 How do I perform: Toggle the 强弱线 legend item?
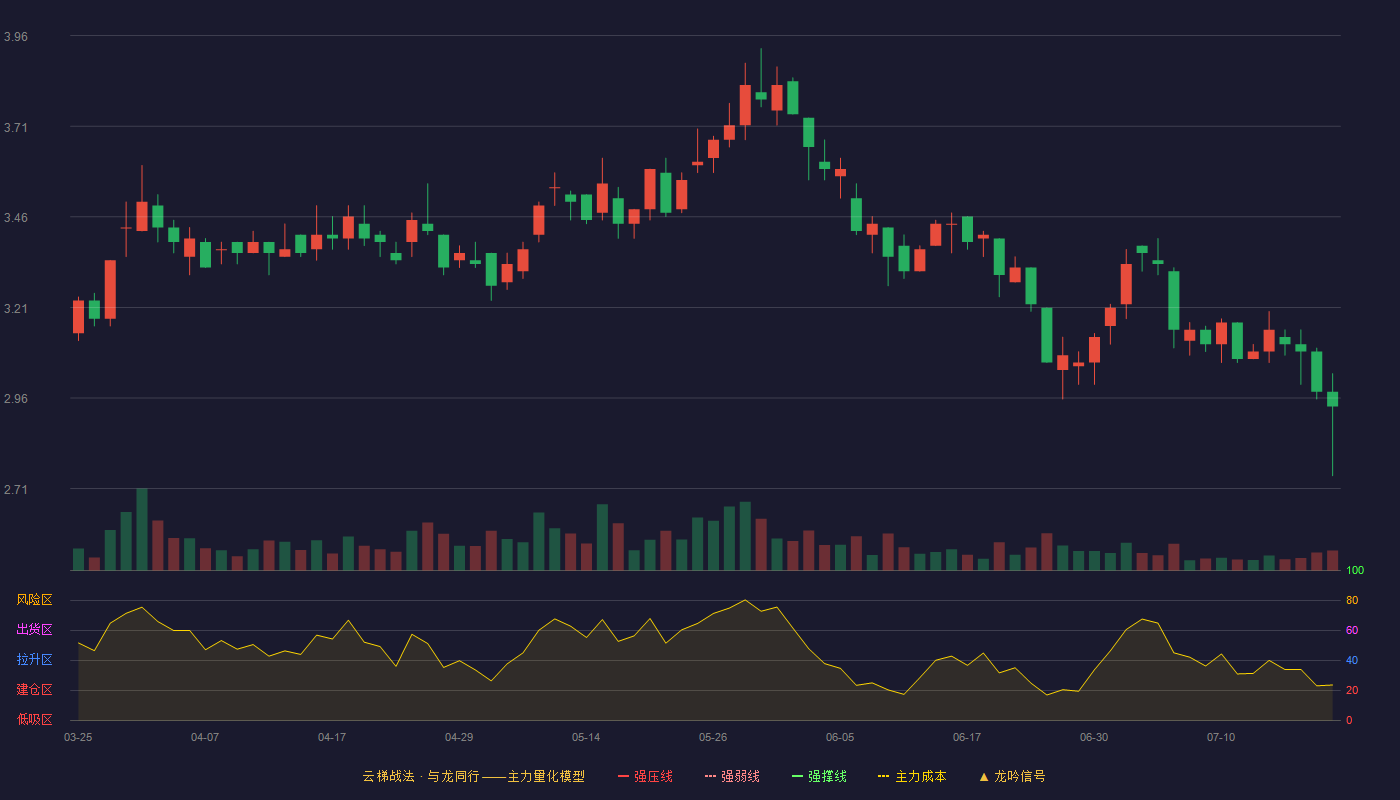click(732, 776)
